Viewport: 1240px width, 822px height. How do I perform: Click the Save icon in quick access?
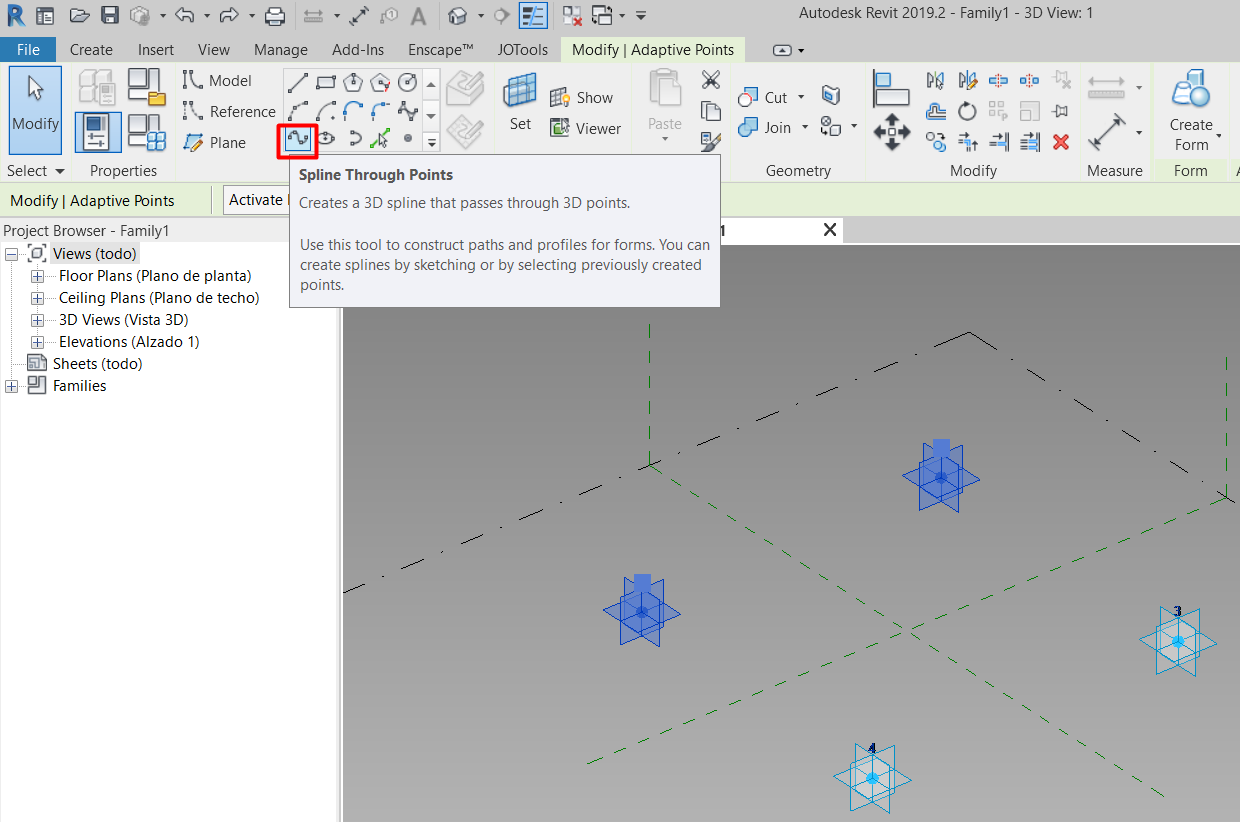110,15
